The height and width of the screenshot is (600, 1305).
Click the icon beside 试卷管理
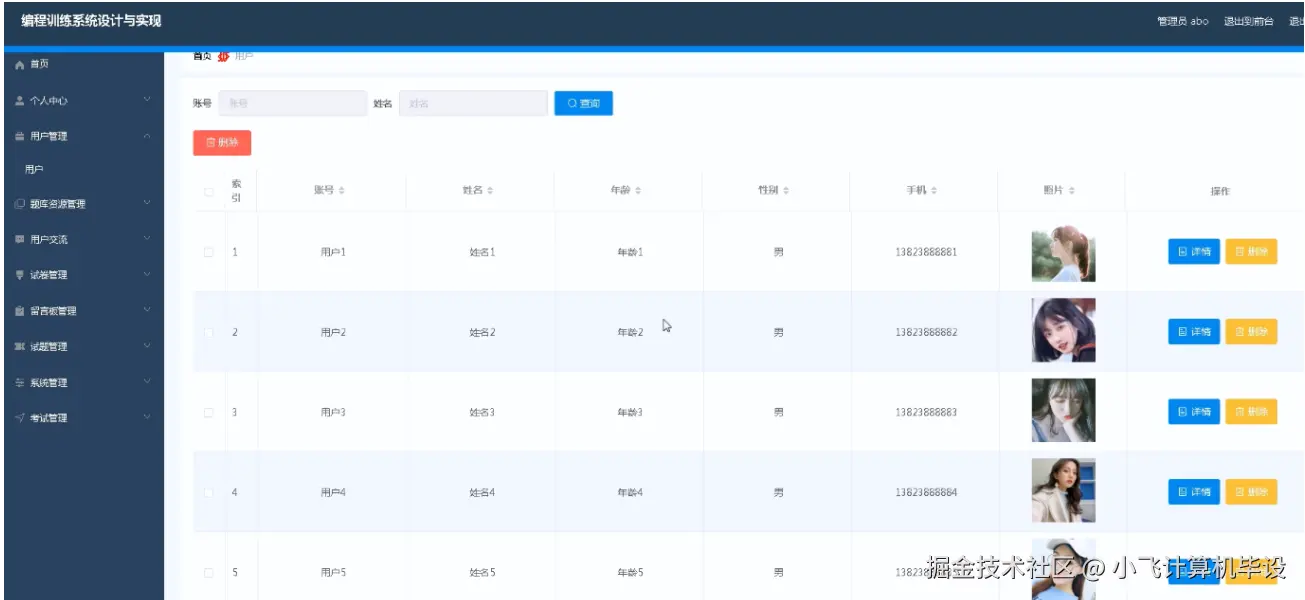pyautogui.click(x=19, y=275)
